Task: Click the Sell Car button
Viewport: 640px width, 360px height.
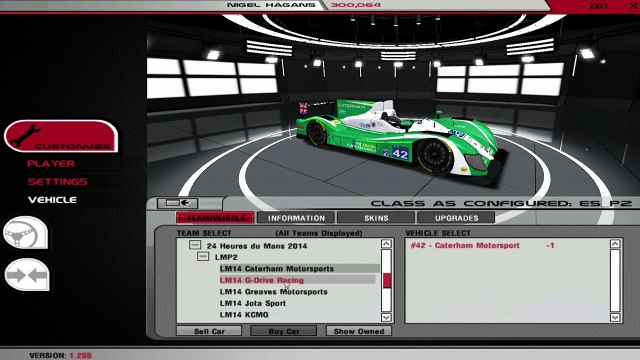Action: point(209,331)
